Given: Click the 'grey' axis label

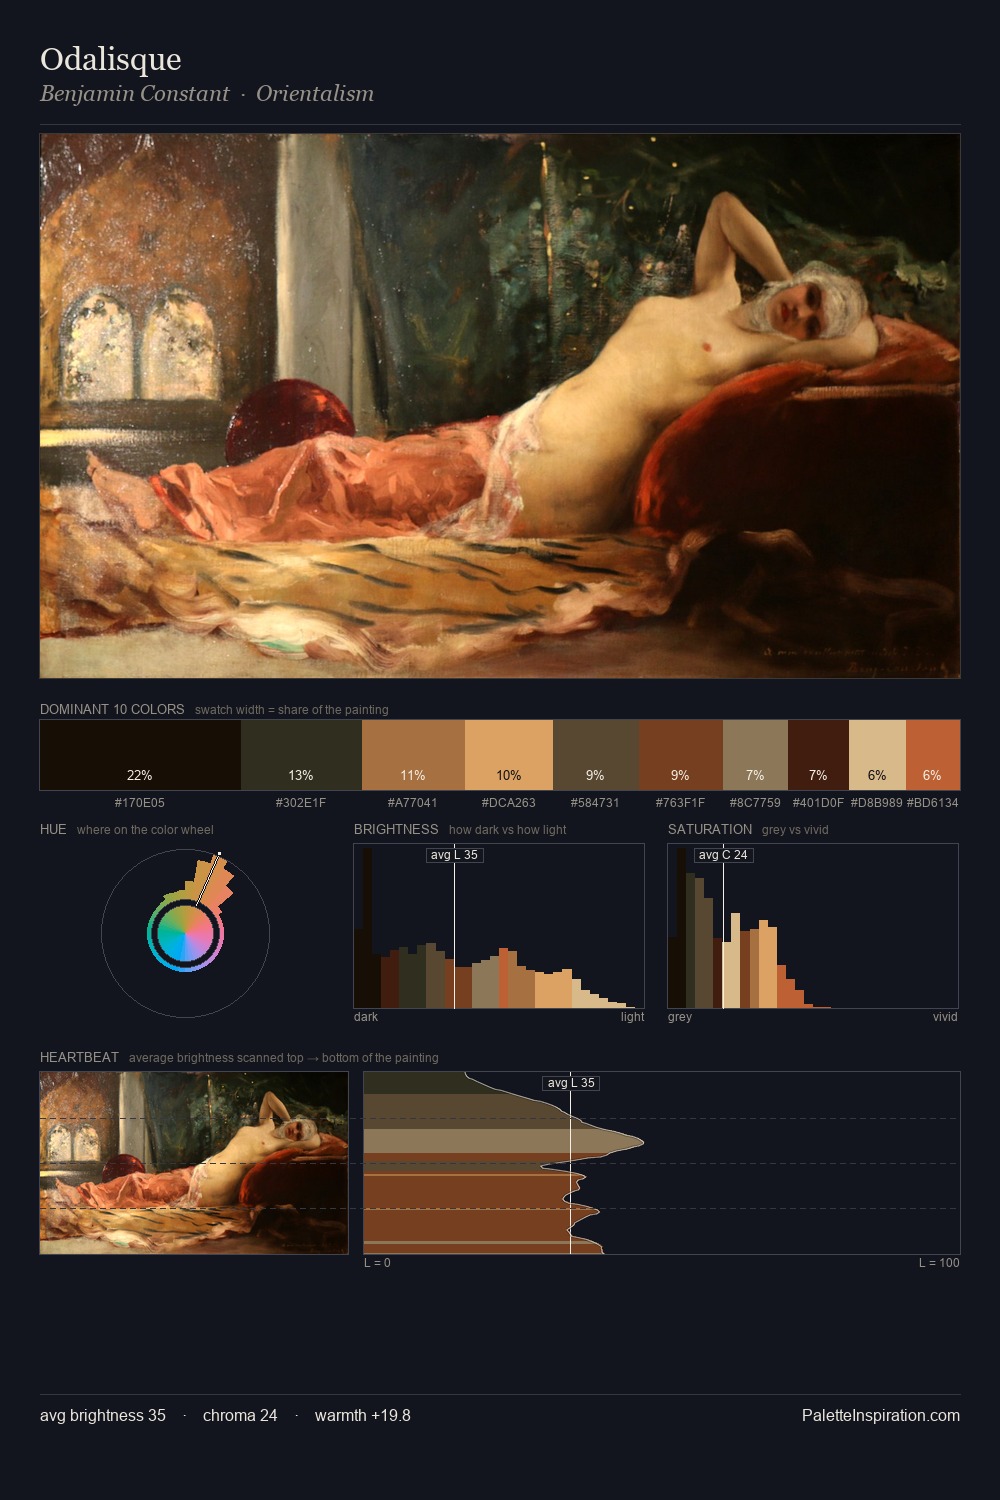Looking at the screenshot, I should 680,1017.
